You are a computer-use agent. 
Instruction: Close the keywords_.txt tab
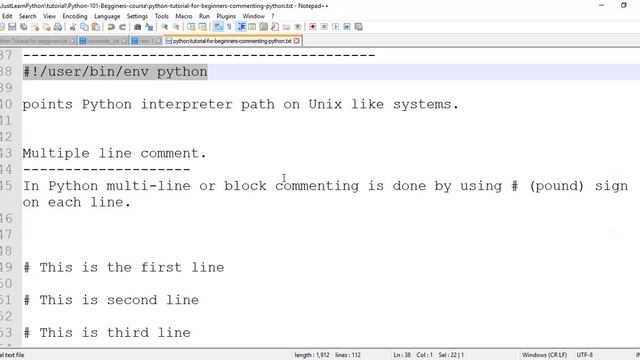coord(124,41)
